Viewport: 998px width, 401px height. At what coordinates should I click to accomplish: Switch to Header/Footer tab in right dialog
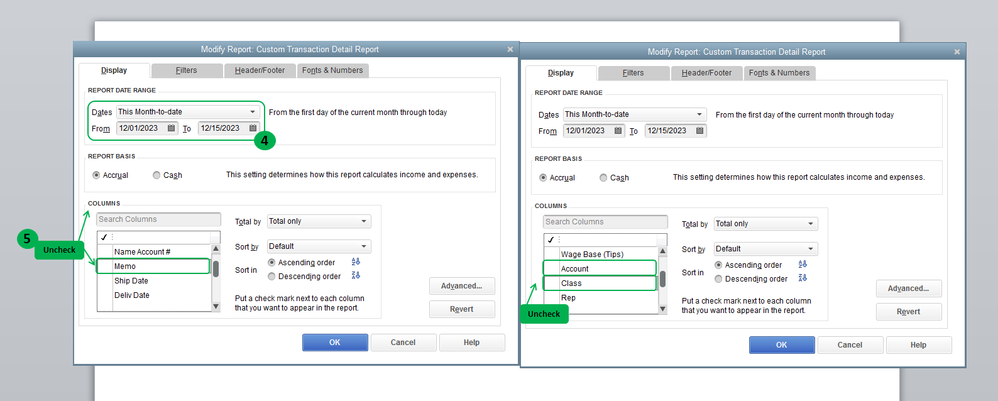[706, 73]
